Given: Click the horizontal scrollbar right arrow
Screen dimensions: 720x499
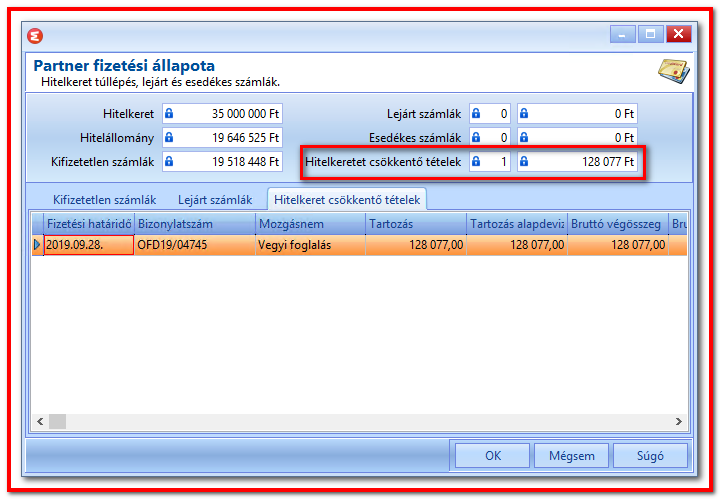Looking at the screenshot, I should click(x=679, y=421).
